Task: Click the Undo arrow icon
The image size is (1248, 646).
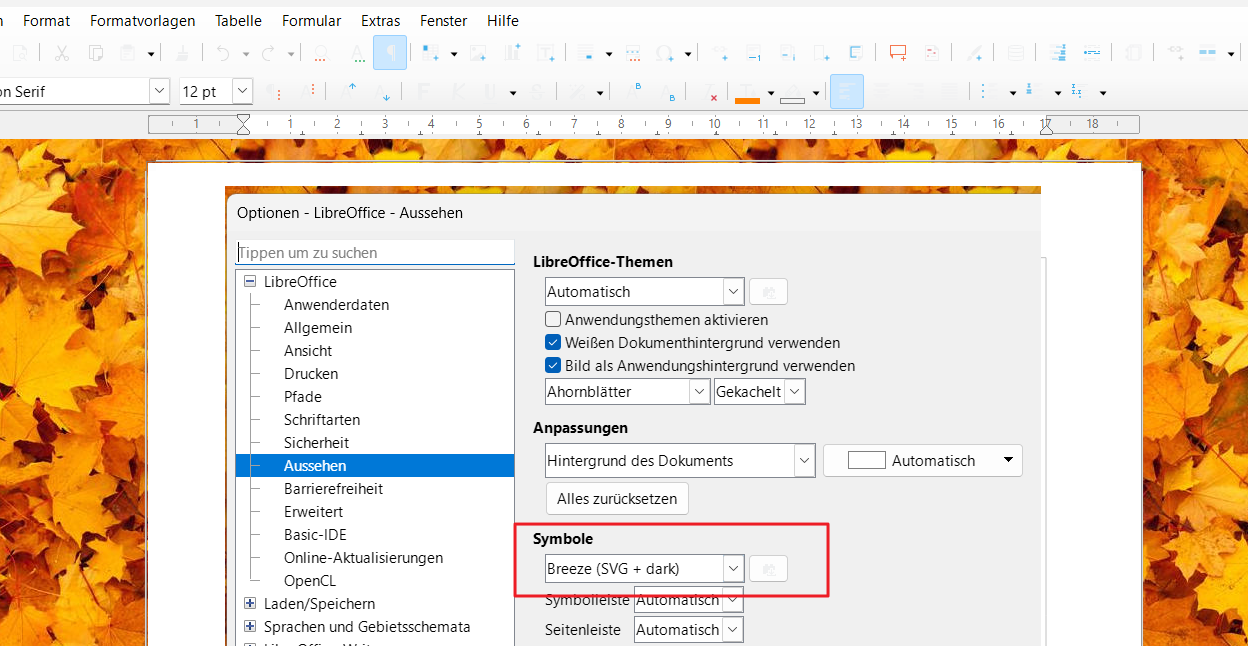Action: [222, 53]
